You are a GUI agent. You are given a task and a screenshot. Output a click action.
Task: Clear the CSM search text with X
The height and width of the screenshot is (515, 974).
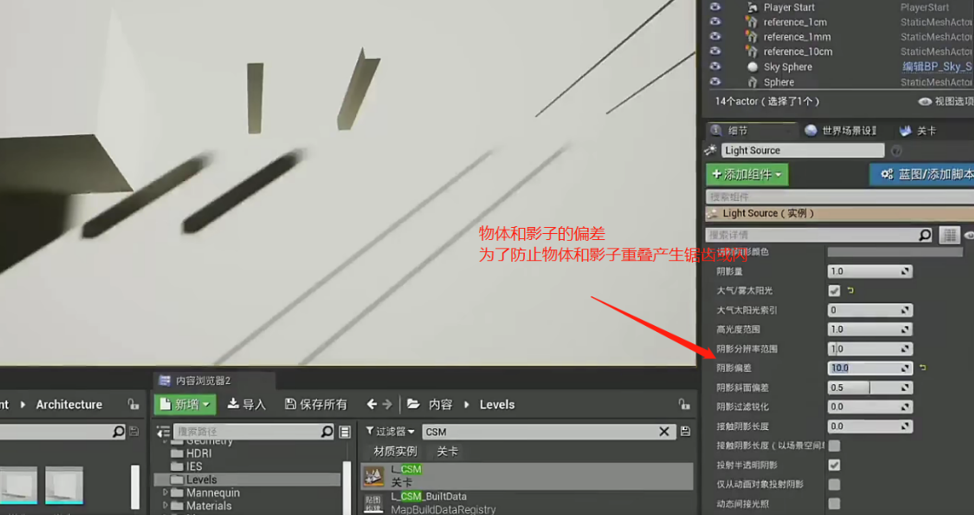pyautogui.click(x=664, y=432)
